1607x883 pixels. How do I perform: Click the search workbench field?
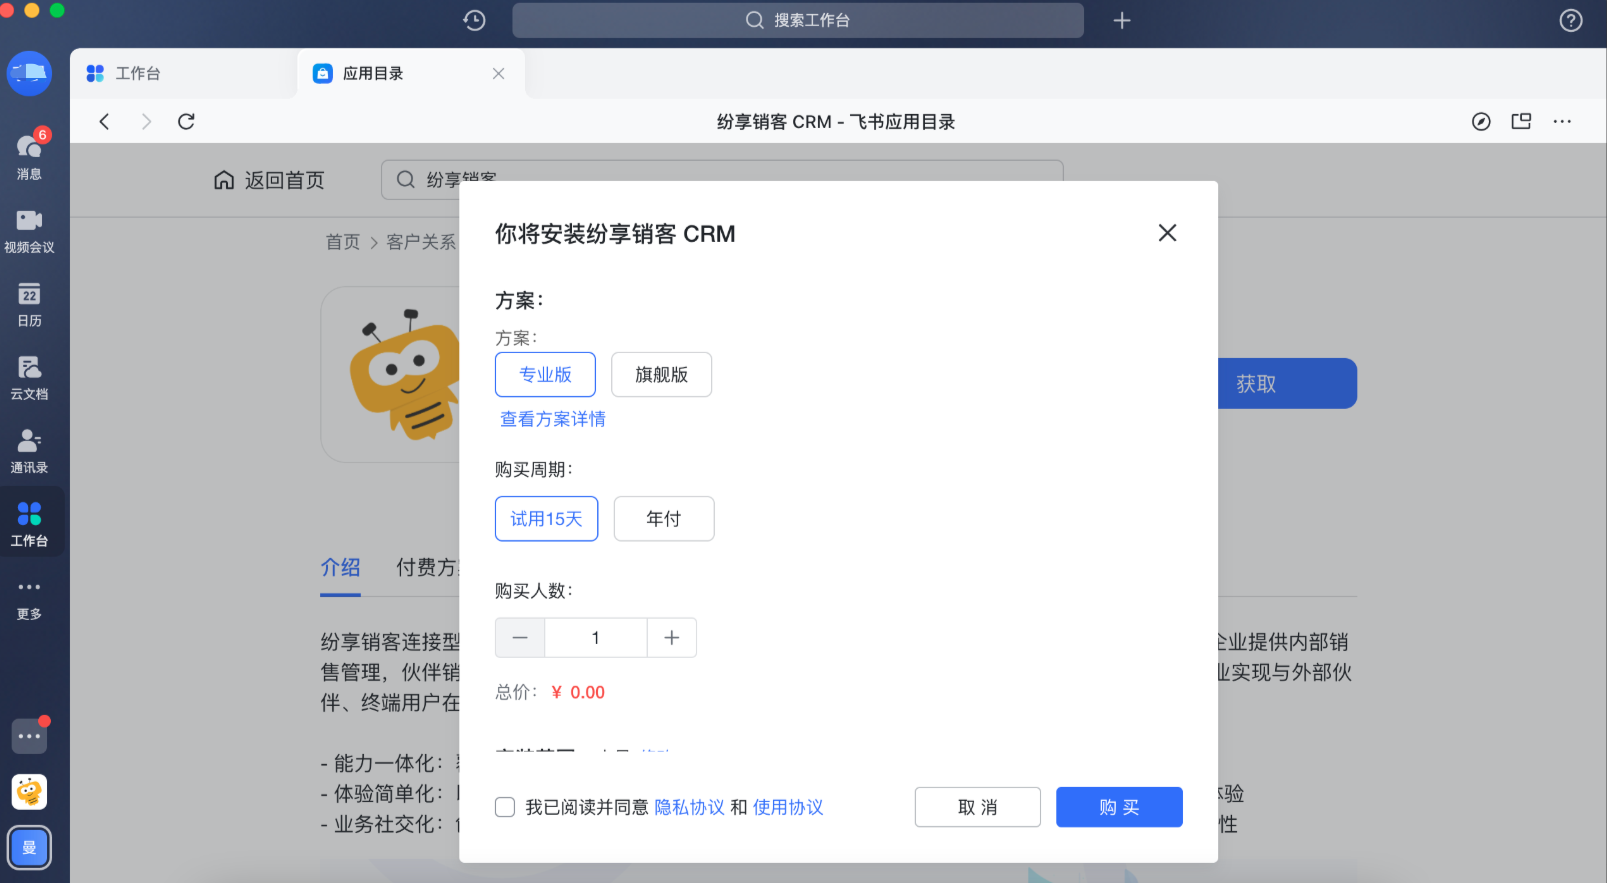798,20
